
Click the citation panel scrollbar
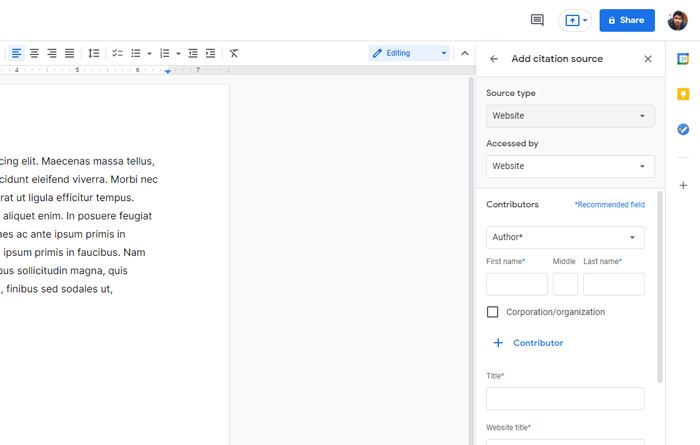[660, 287]
